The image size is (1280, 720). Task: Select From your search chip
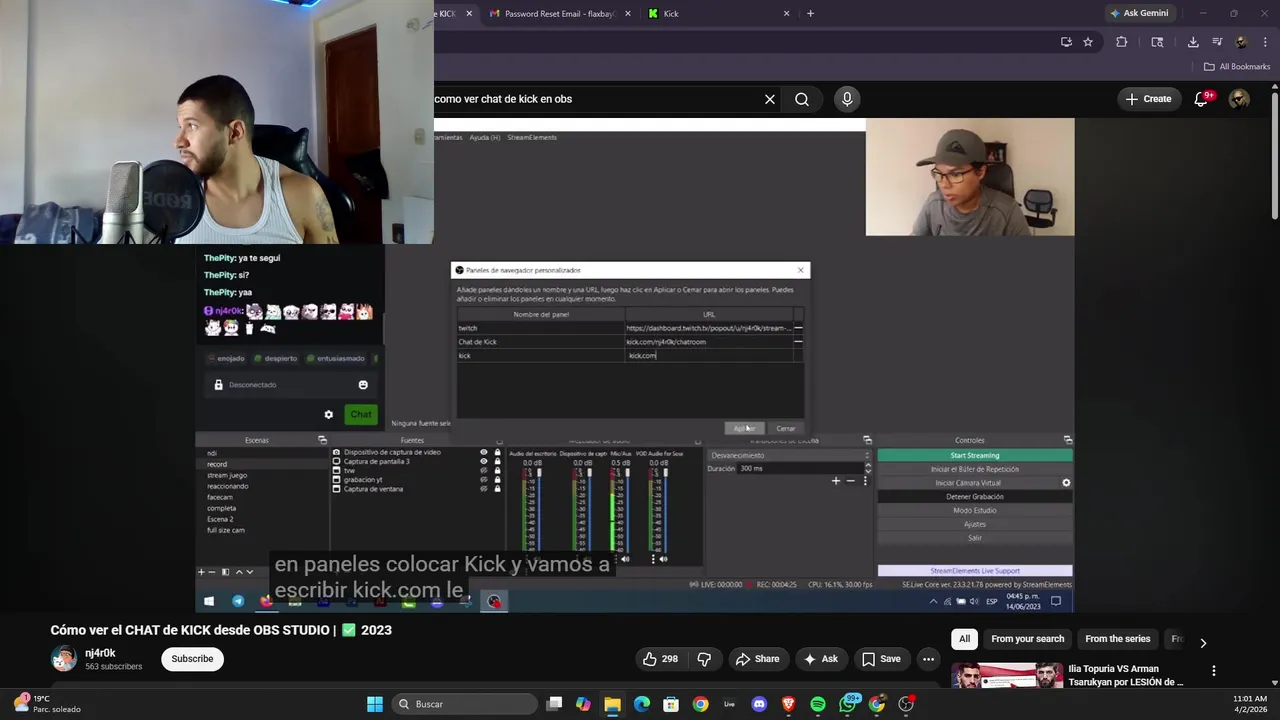(x=1028, y=639)
